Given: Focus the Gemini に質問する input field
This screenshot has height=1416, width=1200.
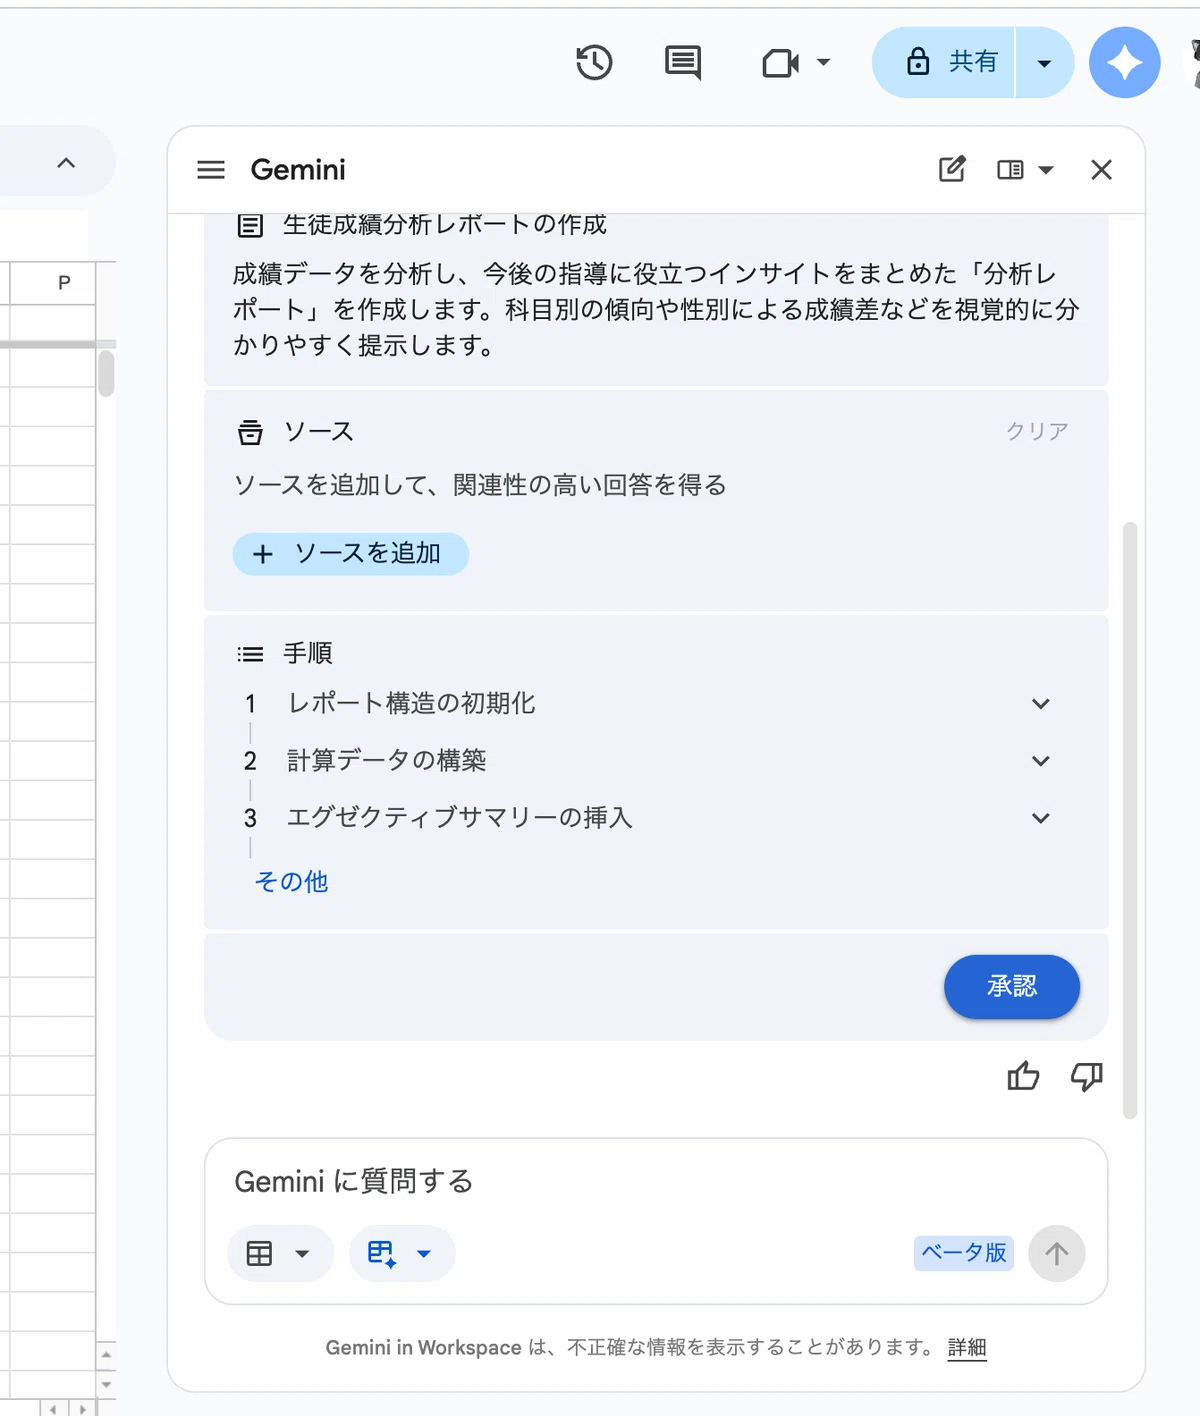Looking at the screenshot, I should point(656,1181).
